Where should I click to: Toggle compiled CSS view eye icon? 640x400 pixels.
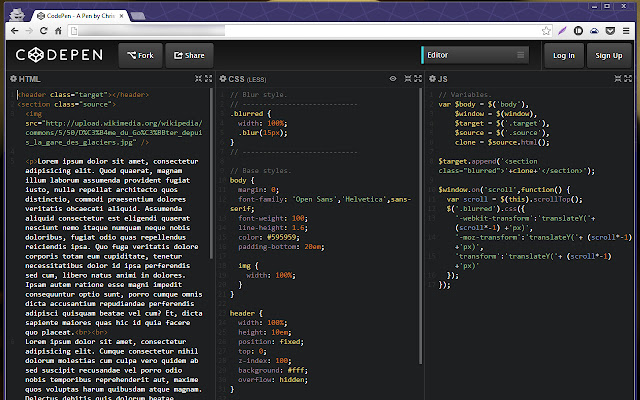point(393,78)
